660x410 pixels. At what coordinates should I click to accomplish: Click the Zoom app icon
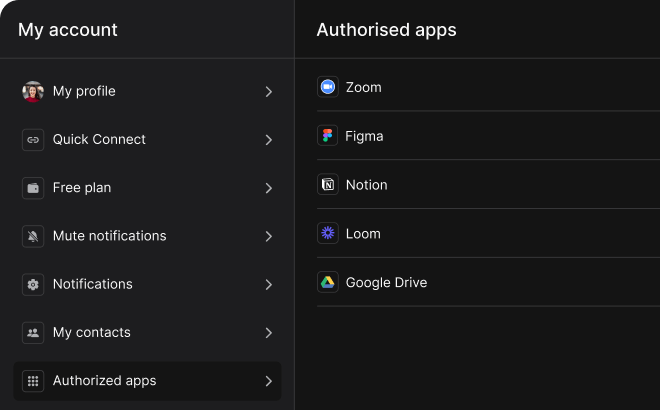point(327,87)
